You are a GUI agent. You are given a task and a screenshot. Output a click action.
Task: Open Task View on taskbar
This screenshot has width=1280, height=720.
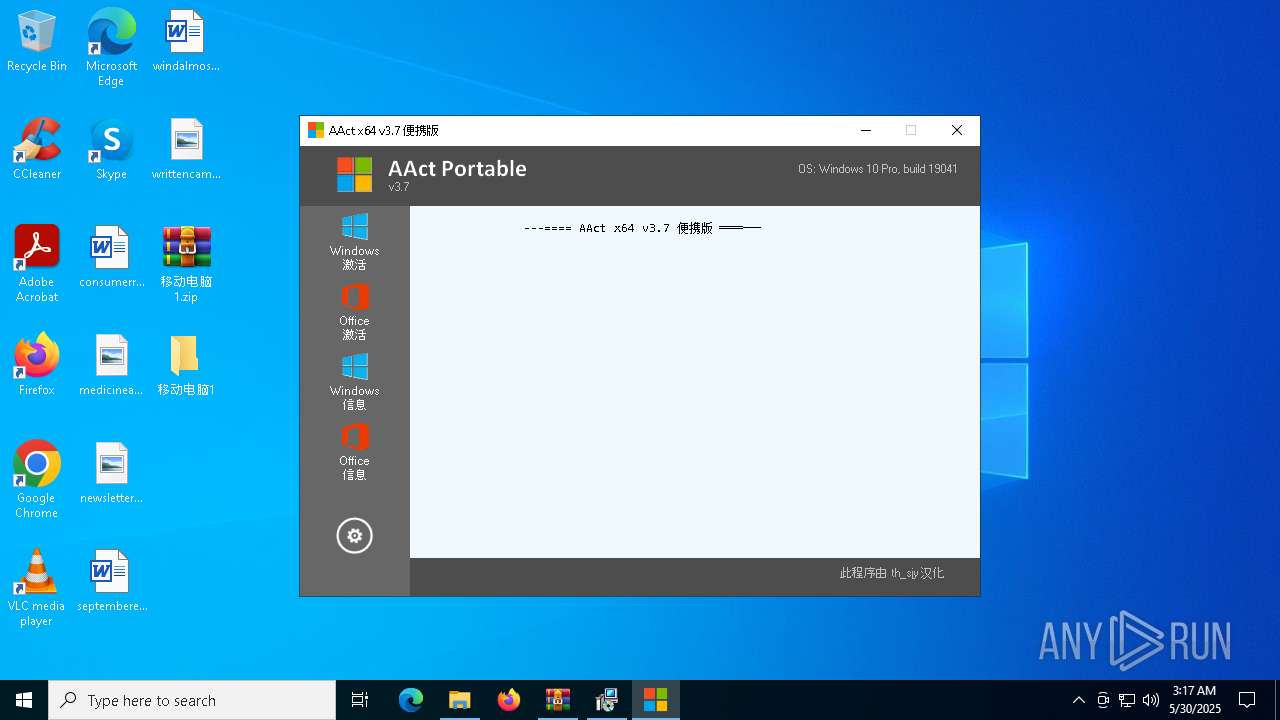pyautogui.click(x=360, y=700)
